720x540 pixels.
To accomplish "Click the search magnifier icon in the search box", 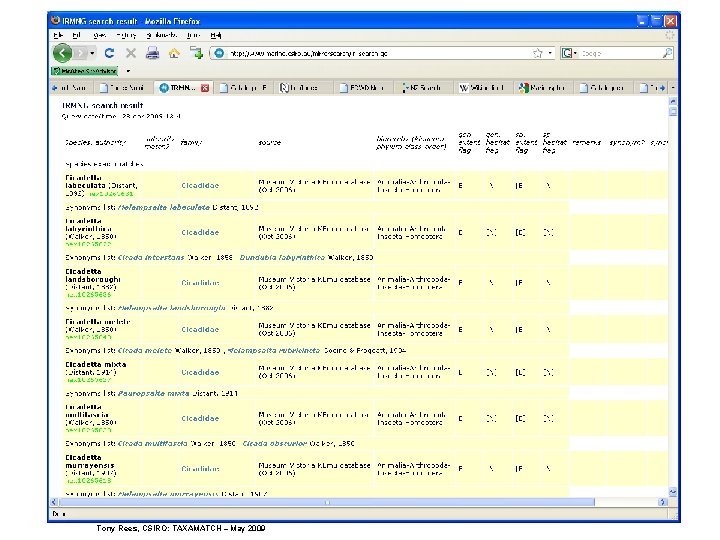I will click(666, 52).
